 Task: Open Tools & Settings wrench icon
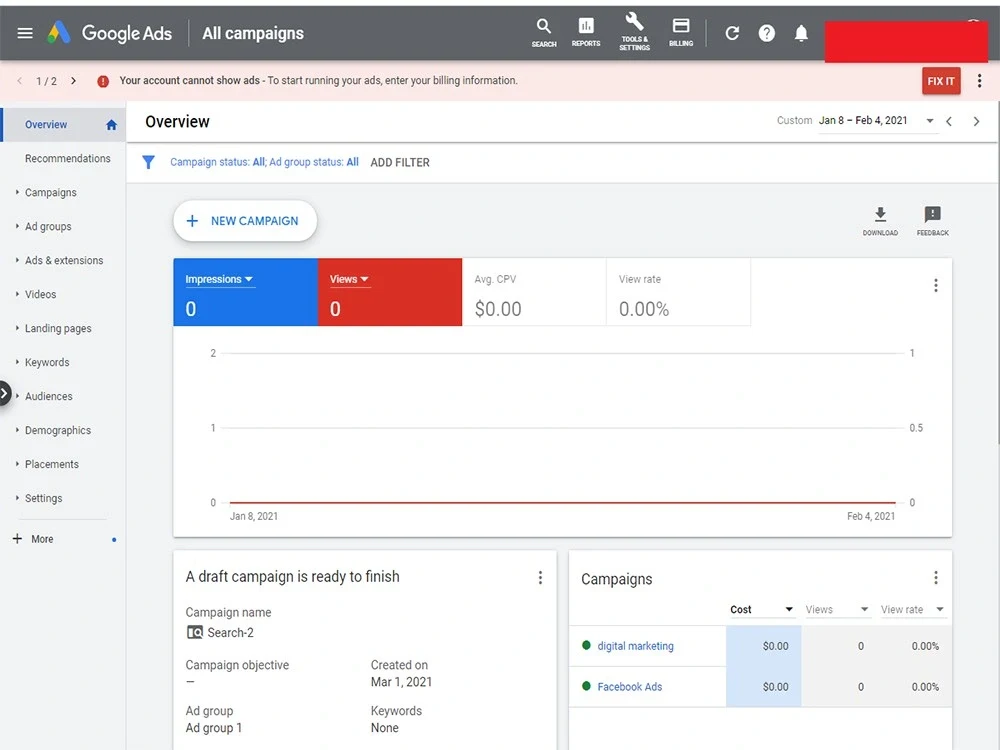(x=634, y=31)
